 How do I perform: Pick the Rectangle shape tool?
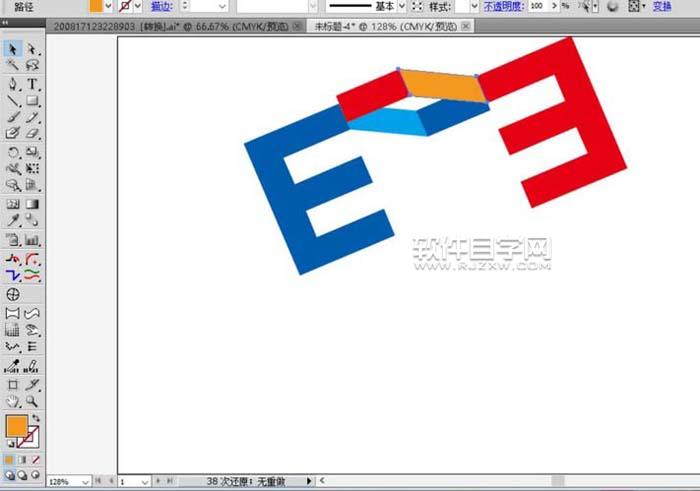point(33,100)
